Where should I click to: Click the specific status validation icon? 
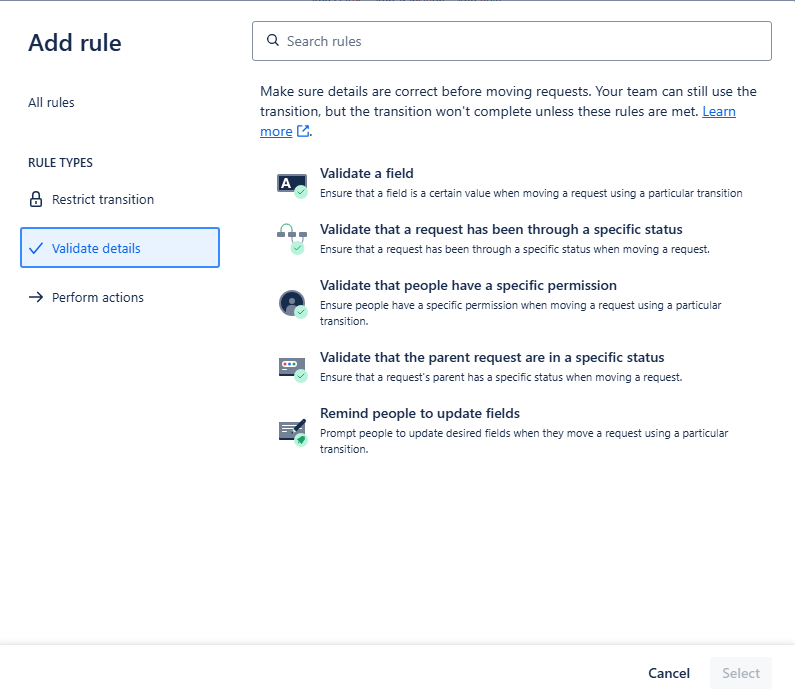coord(292,239)
